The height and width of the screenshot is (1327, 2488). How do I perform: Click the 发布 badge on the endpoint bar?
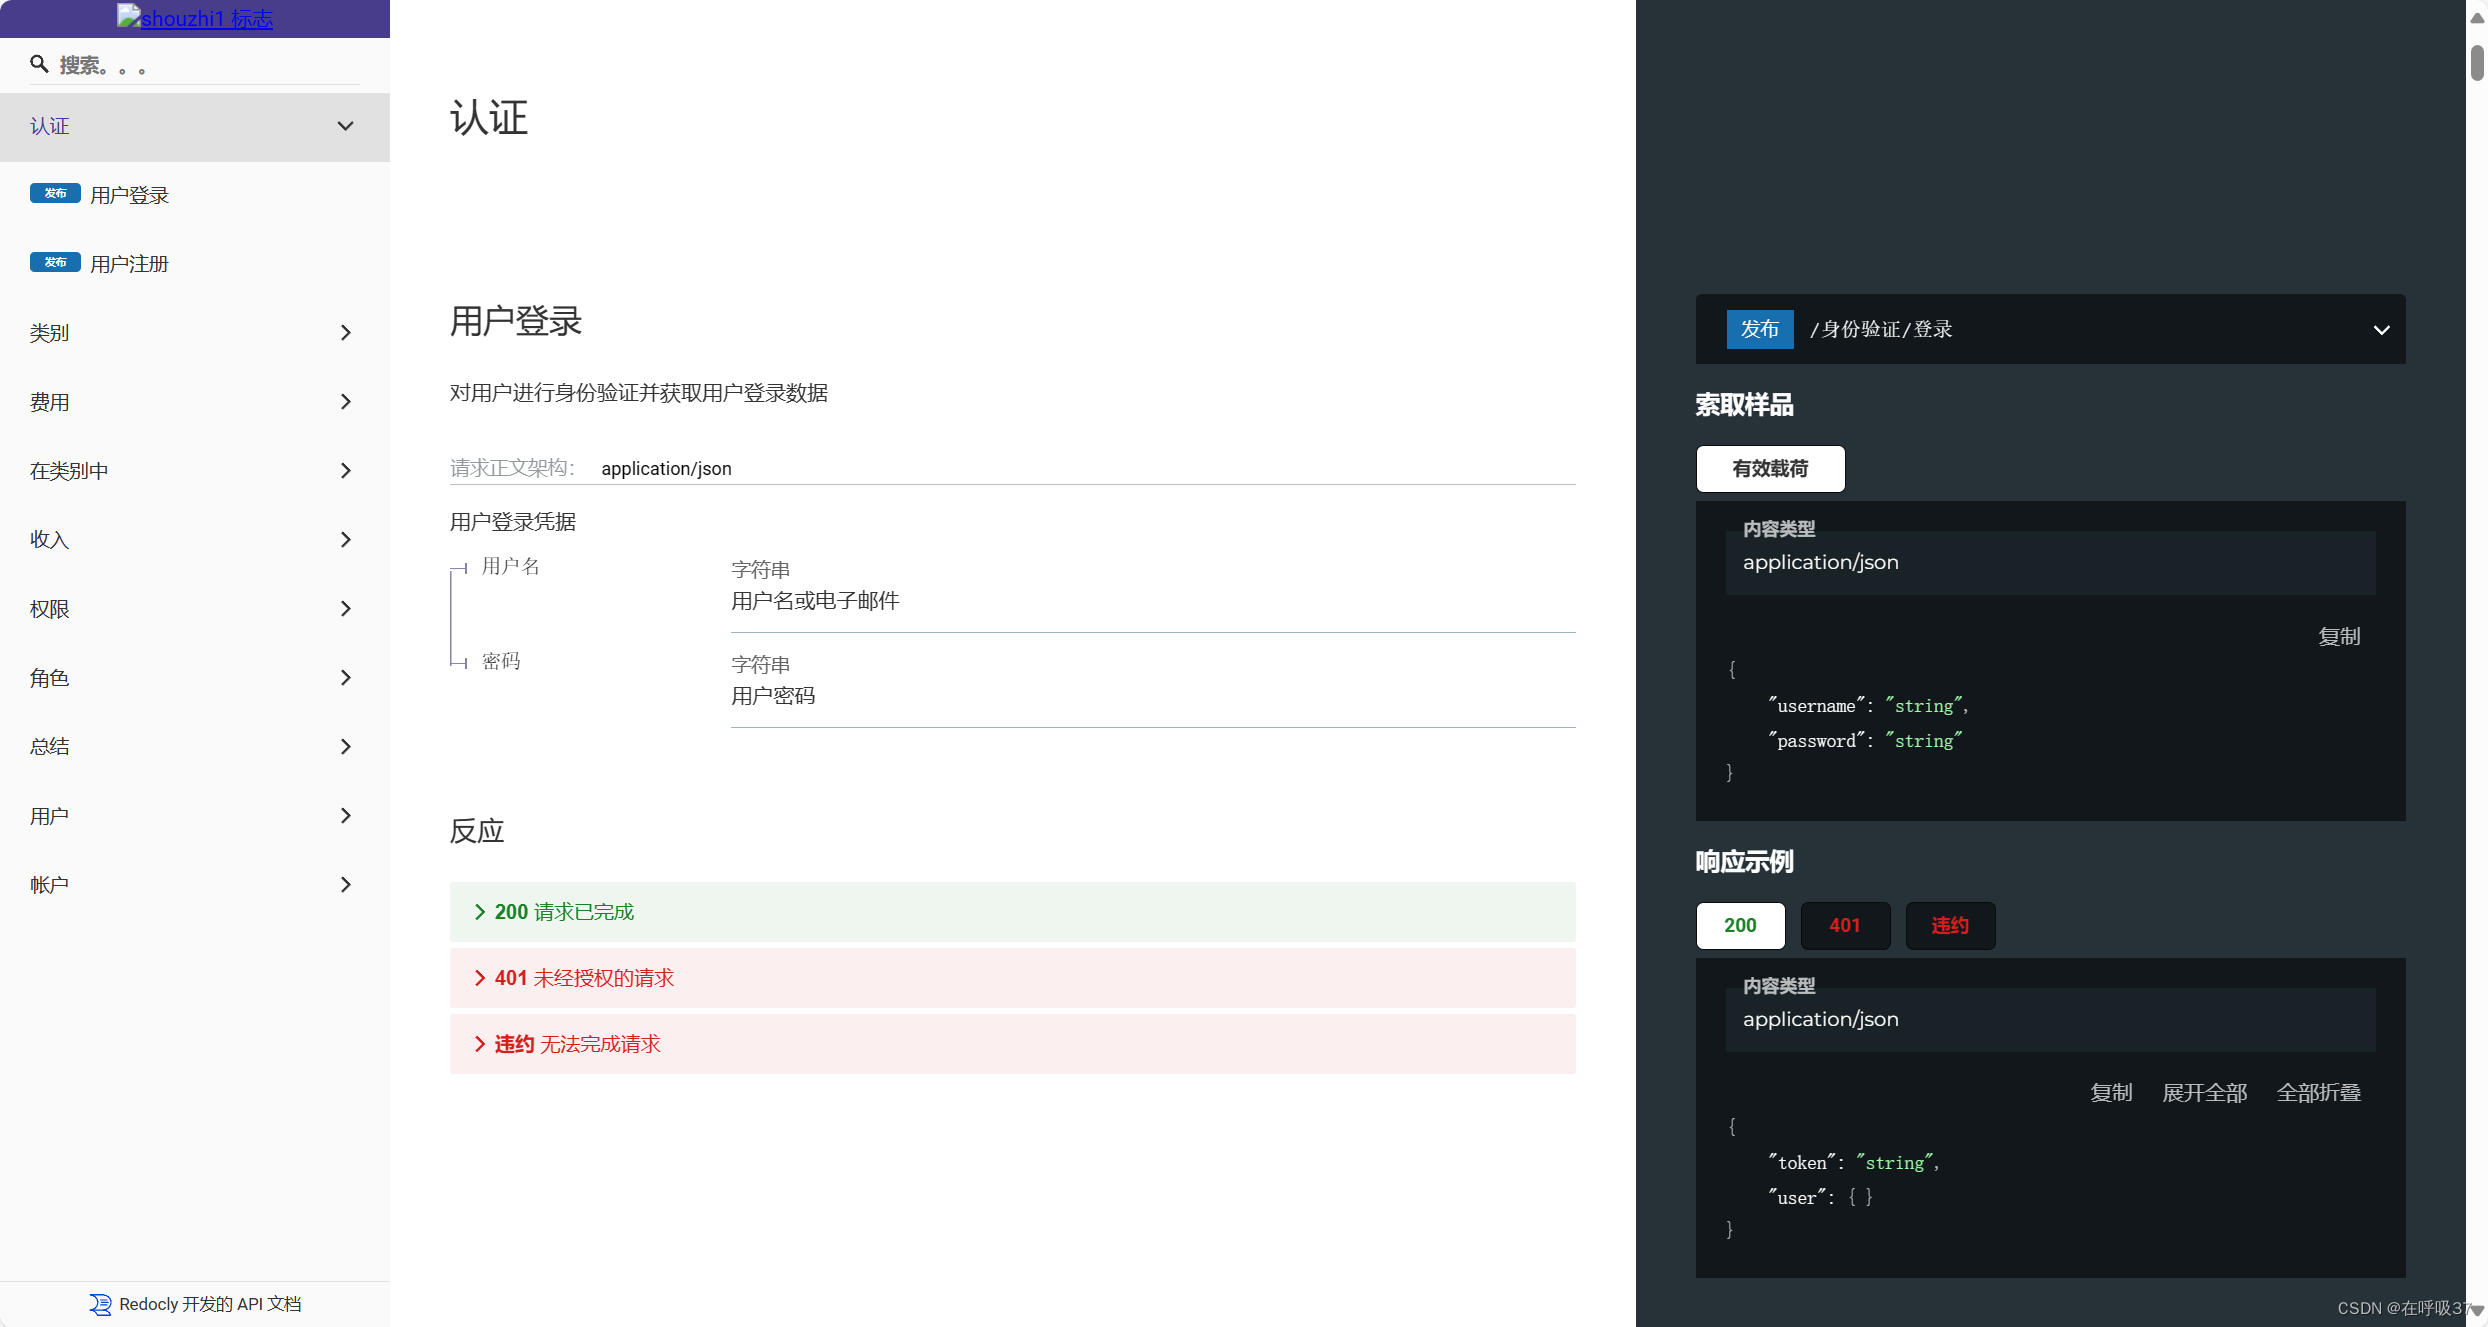(x=1759, y=329)
